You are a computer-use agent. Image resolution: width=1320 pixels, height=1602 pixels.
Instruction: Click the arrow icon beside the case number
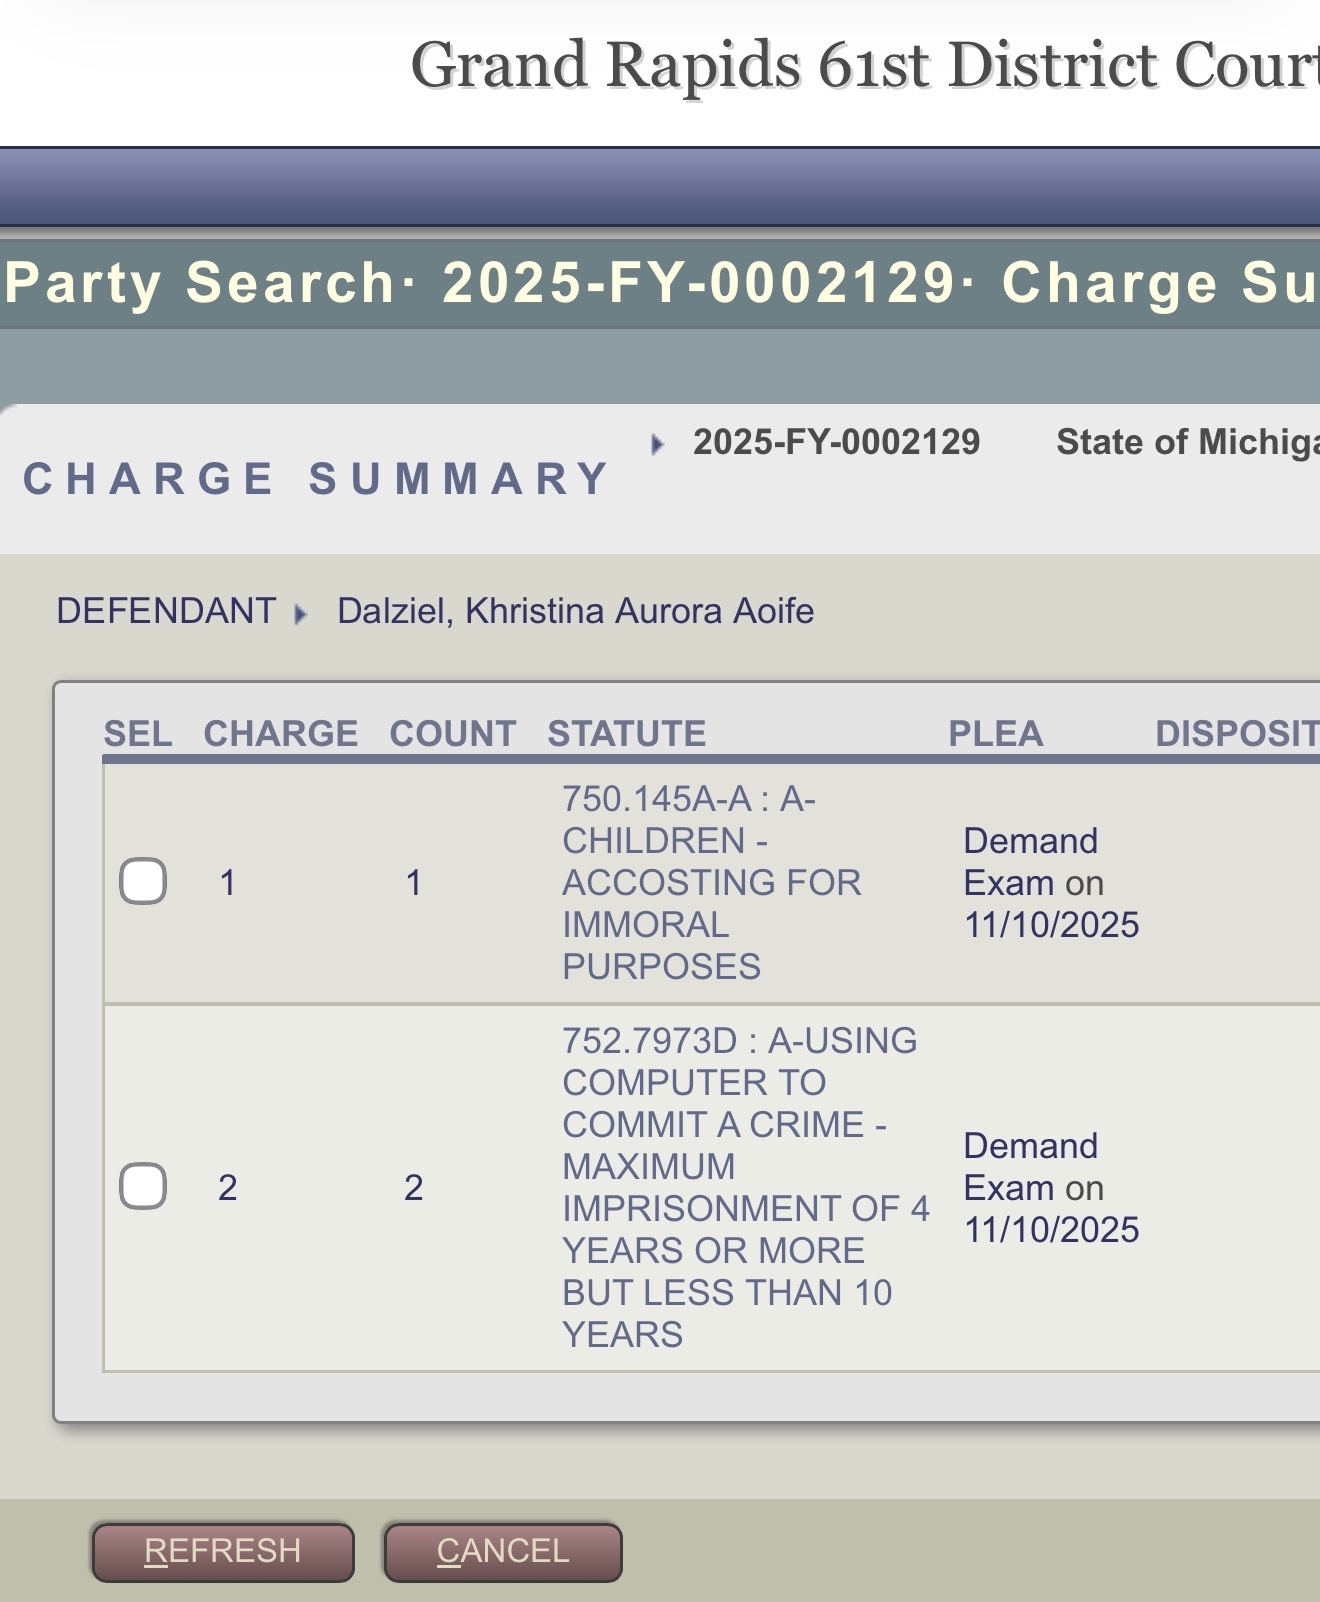(657, 444)
